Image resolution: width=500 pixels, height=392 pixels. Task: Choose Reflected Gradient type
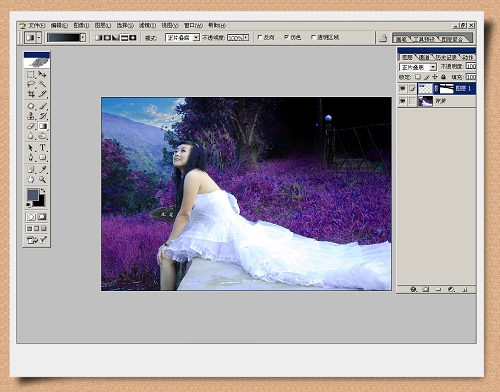click(124, 38)
